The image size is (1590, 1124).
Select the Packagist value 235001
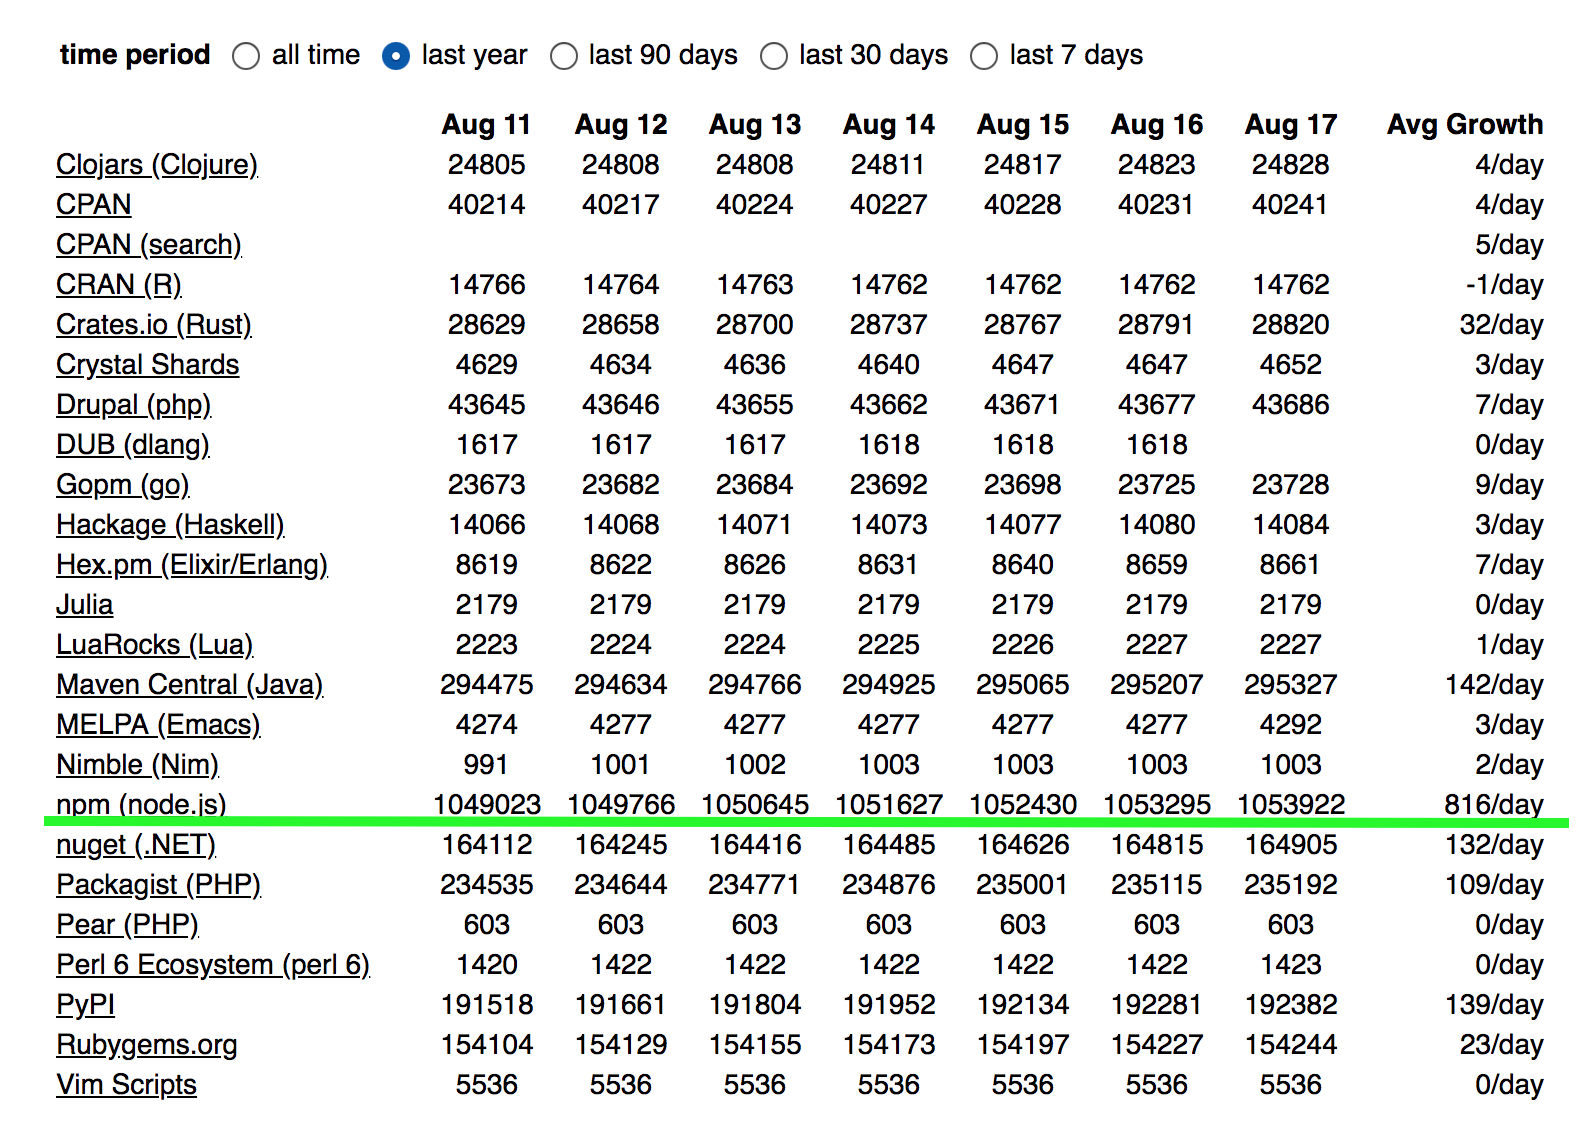tap(1023, 885)
